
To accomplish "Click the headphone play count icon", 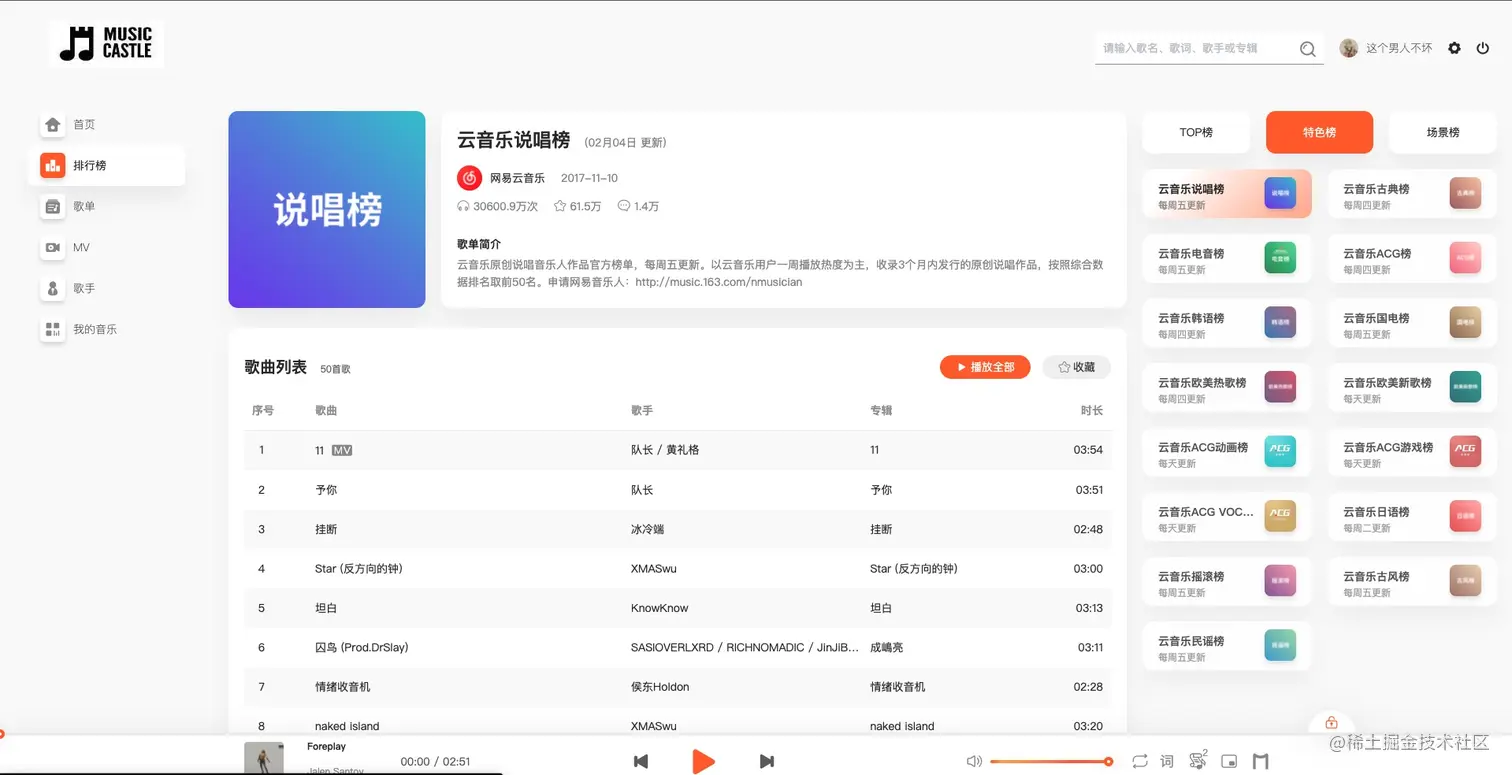I will [463, 206].
